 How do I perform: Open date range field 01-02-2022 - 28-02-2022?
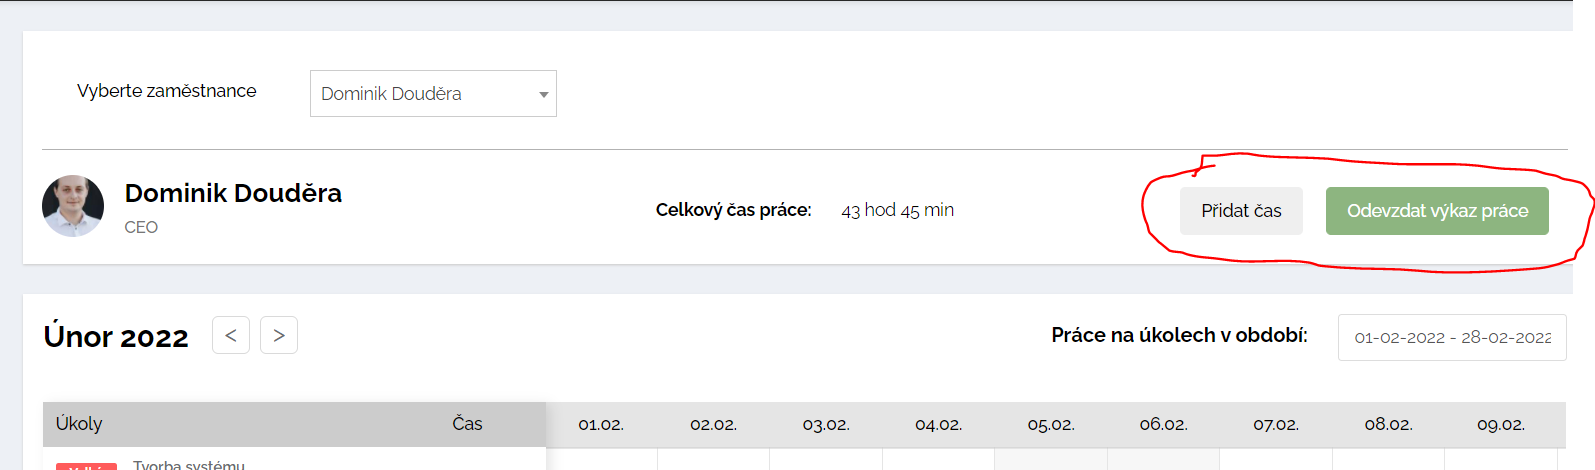pos(1452,337)
